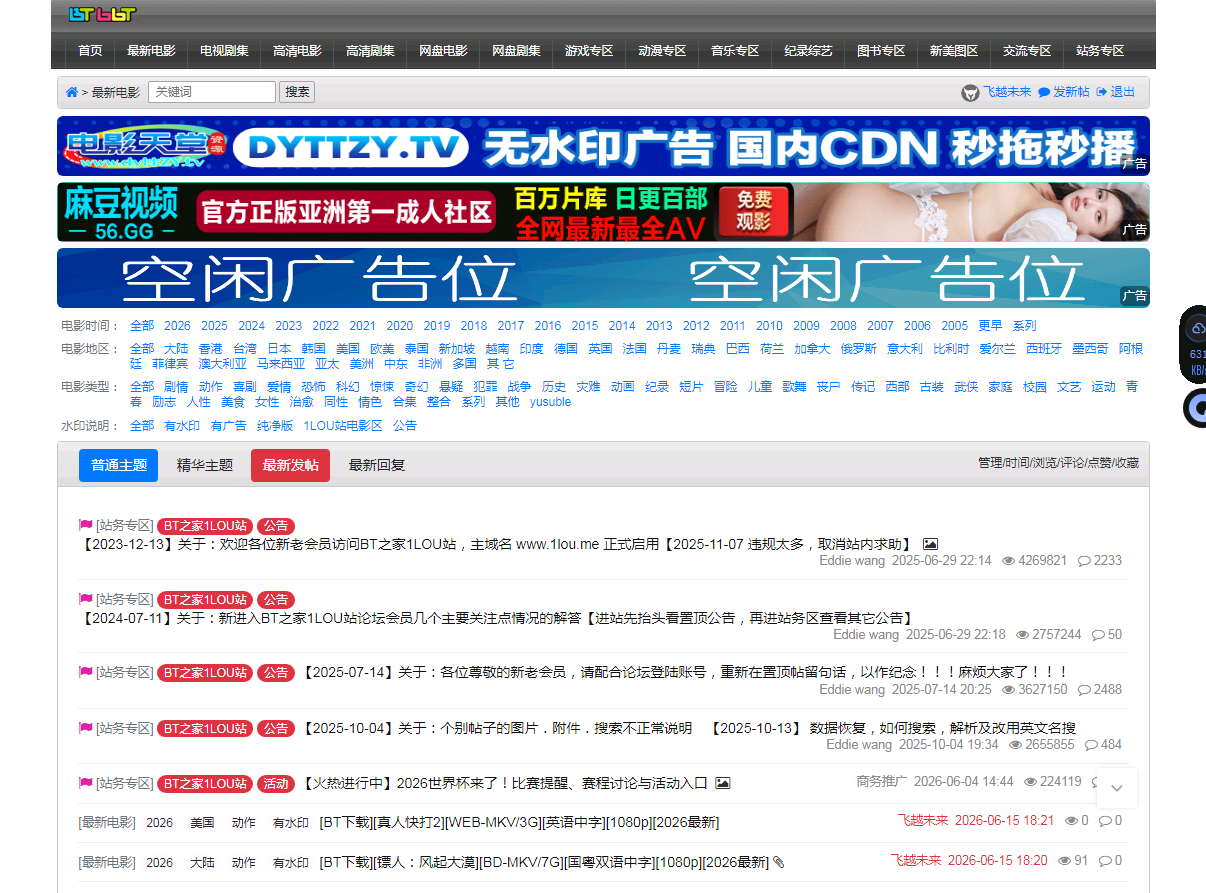Viewport: 1206px width, 893px height.
Task: Open 高清电影 in the navigation bar
Action: coord(297,51)
